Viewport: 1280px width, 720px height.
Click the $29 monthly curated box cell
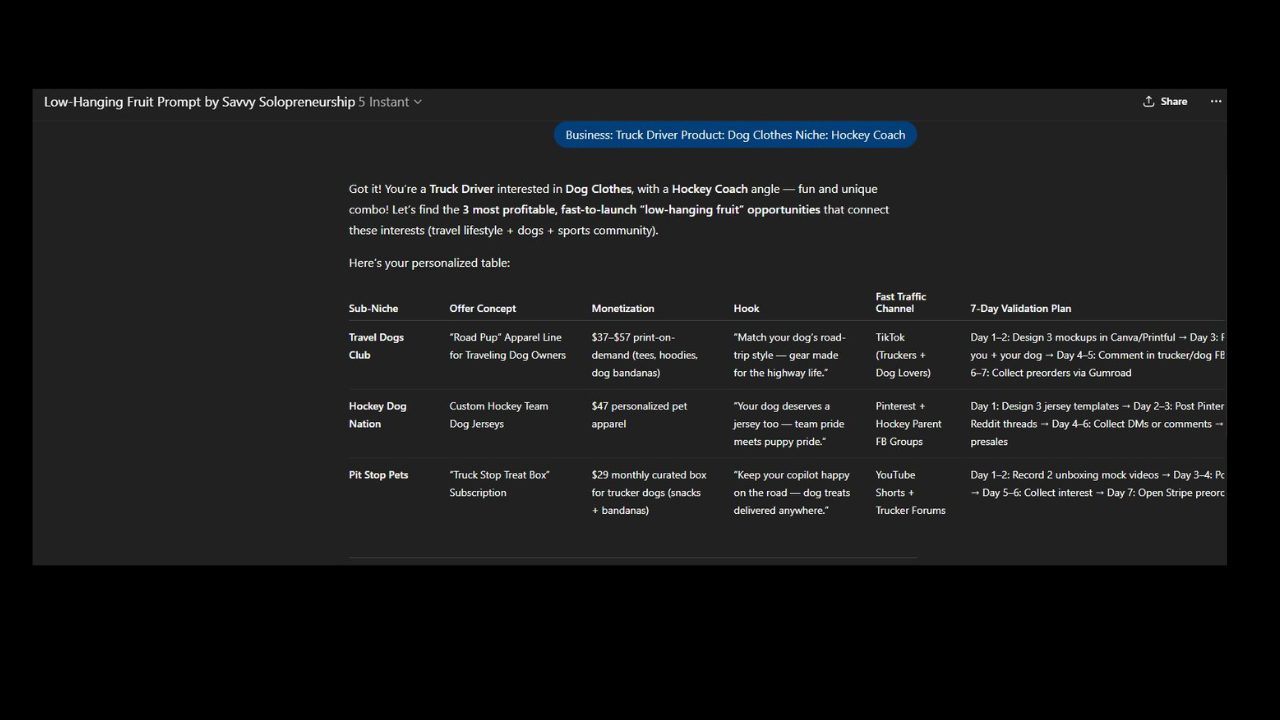point(649,492)
